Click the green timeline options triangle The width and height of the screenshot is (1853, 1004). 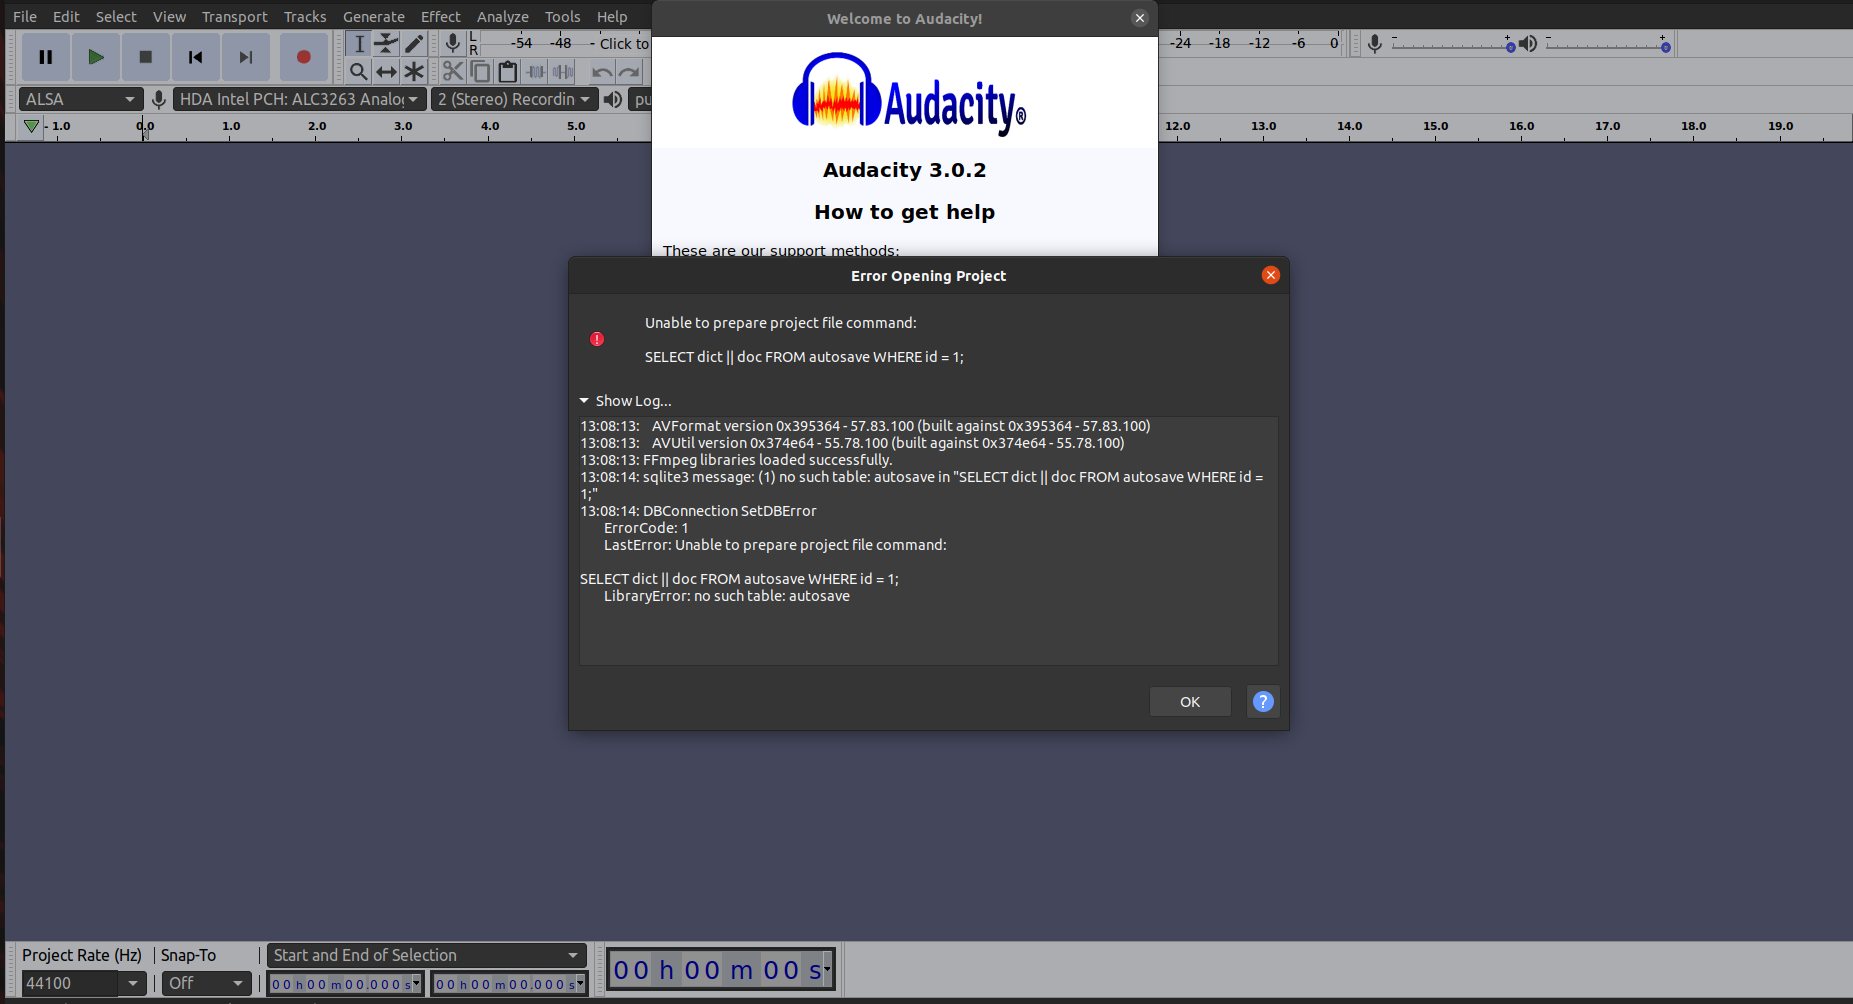(x=31, y=126)
